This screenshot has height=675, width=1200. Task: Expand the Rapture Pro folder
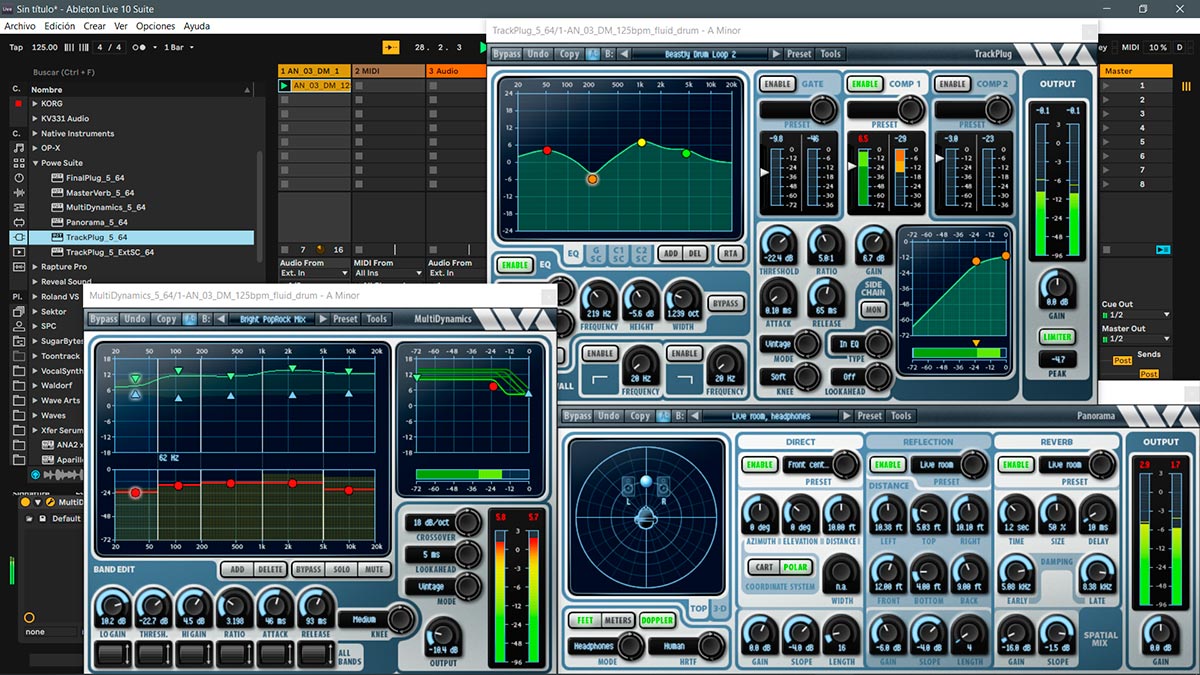pyautogui.click(x=35, y=267)
